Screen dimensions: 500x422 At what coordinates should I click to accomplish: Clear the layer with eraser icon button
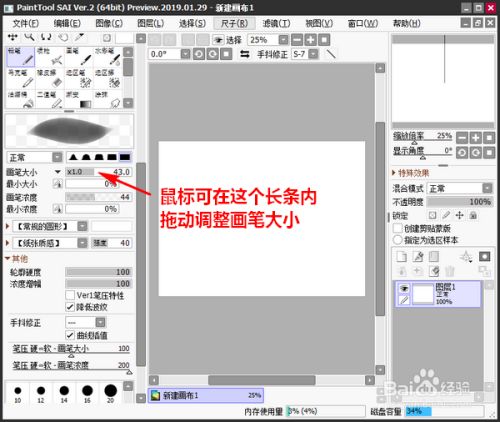pyautogui.click(x=434, y=271)
